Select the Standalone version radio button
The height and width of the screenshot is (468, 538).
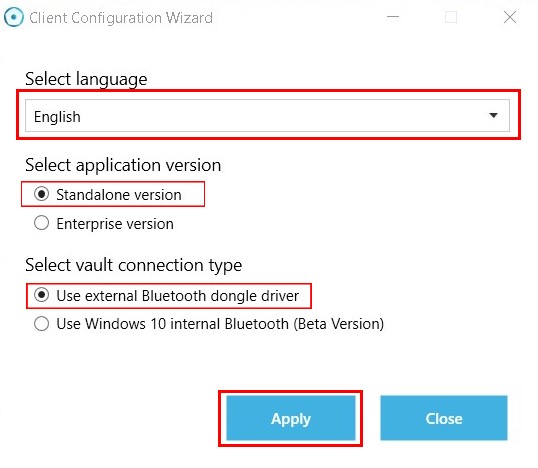coord(42,194)
